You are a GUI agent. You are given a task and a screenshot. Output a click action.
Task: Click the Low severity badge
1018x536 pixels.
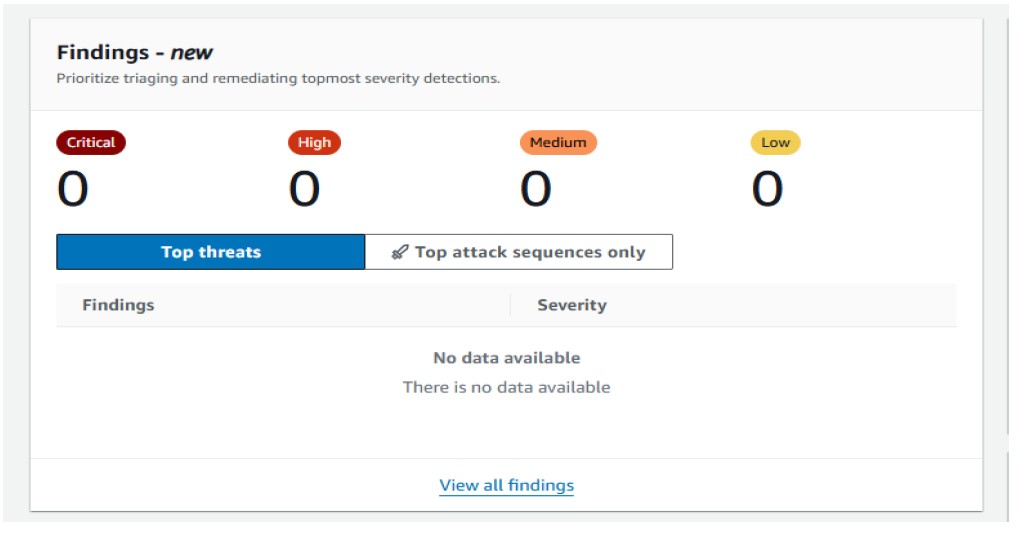pyautogui.click(x=775, y=143)
